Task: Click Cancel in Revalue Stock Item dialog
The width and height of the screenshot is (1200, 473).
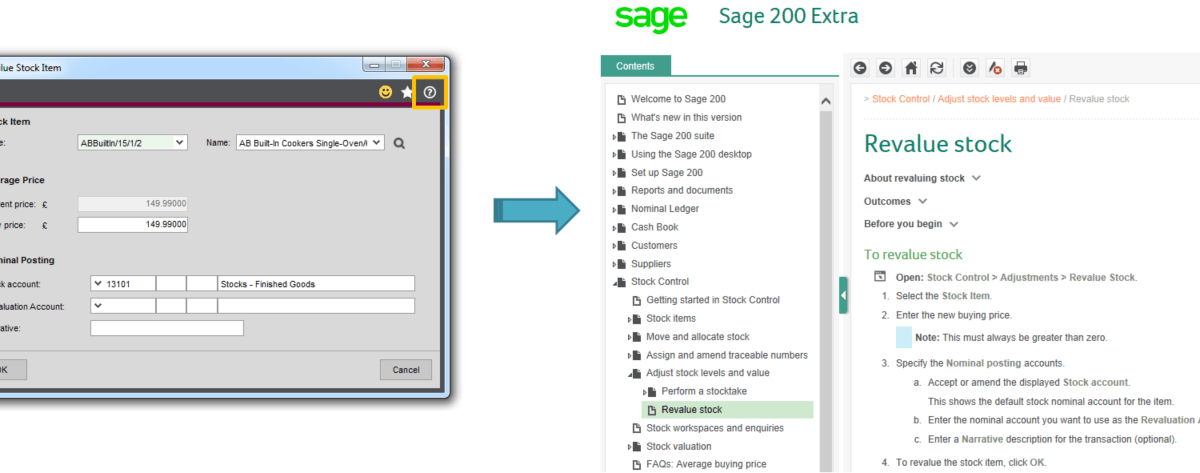Action: [x=406, y=370]
